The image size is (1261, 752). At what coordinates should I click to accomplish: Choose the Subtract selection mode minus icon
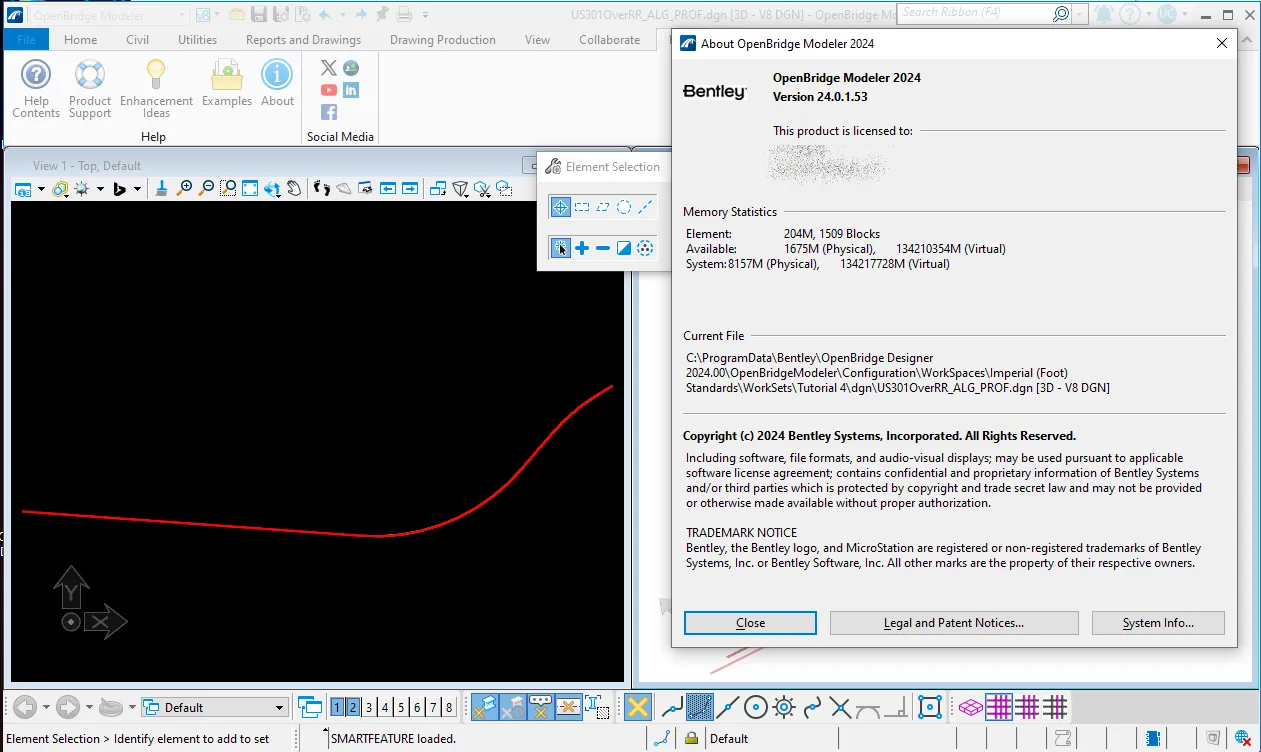pyautogui.click(x=603, y=248)
